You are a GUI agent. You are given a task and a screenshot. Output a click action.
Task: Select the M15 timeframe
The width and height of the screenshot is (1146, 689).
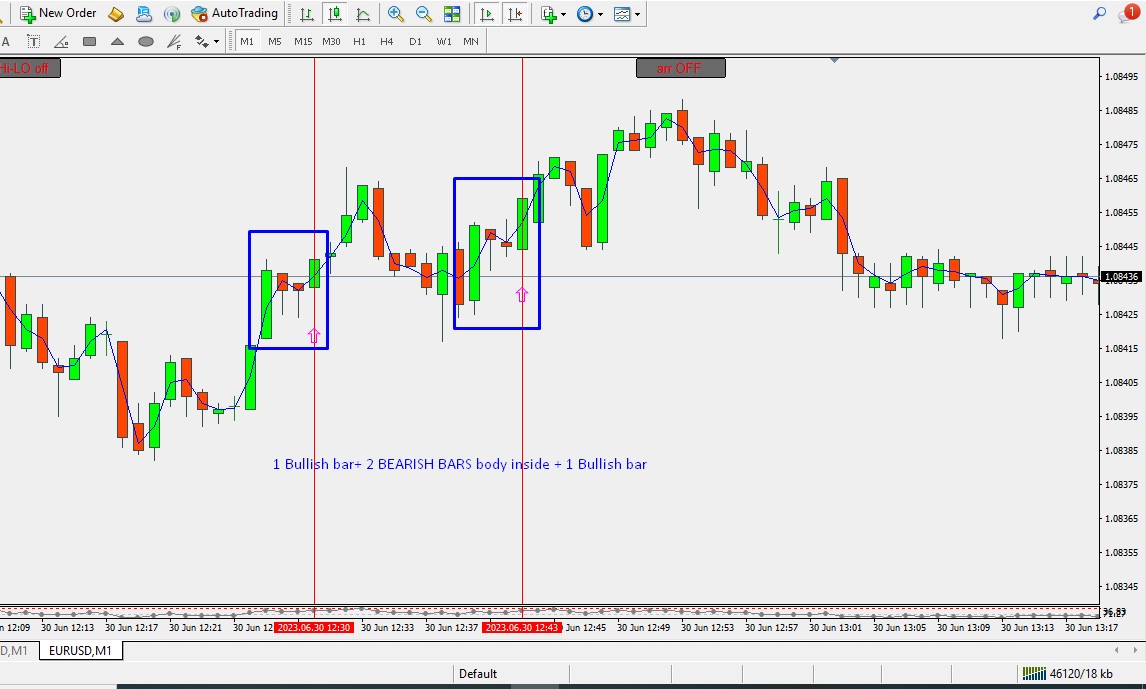coord(303,42)
